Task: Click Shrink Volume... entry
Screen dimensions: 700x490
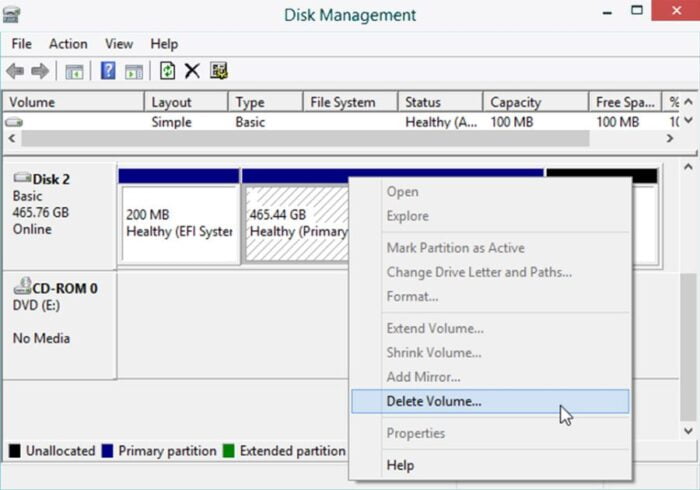Action: [x=490, y=353]
